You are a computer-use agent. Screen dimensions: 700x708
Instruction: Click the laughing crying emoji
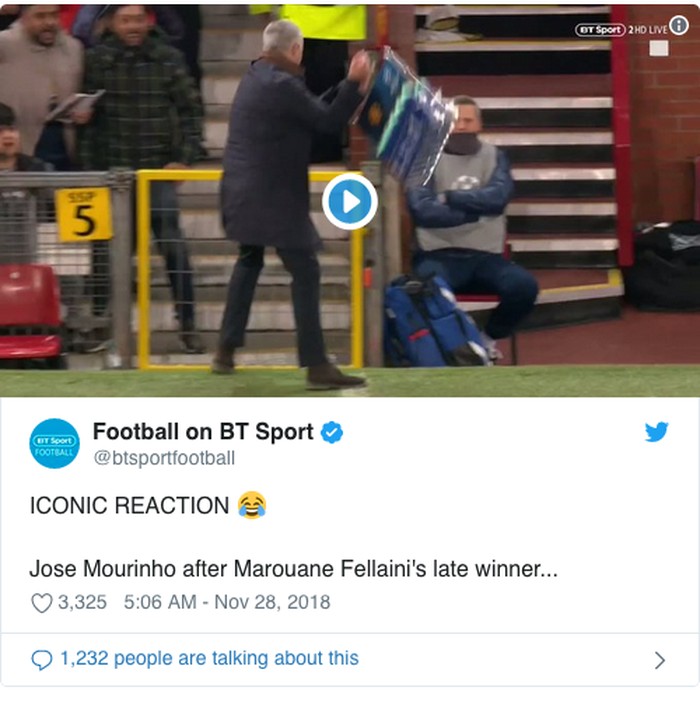pyautogui.click(x=252, y=505)
